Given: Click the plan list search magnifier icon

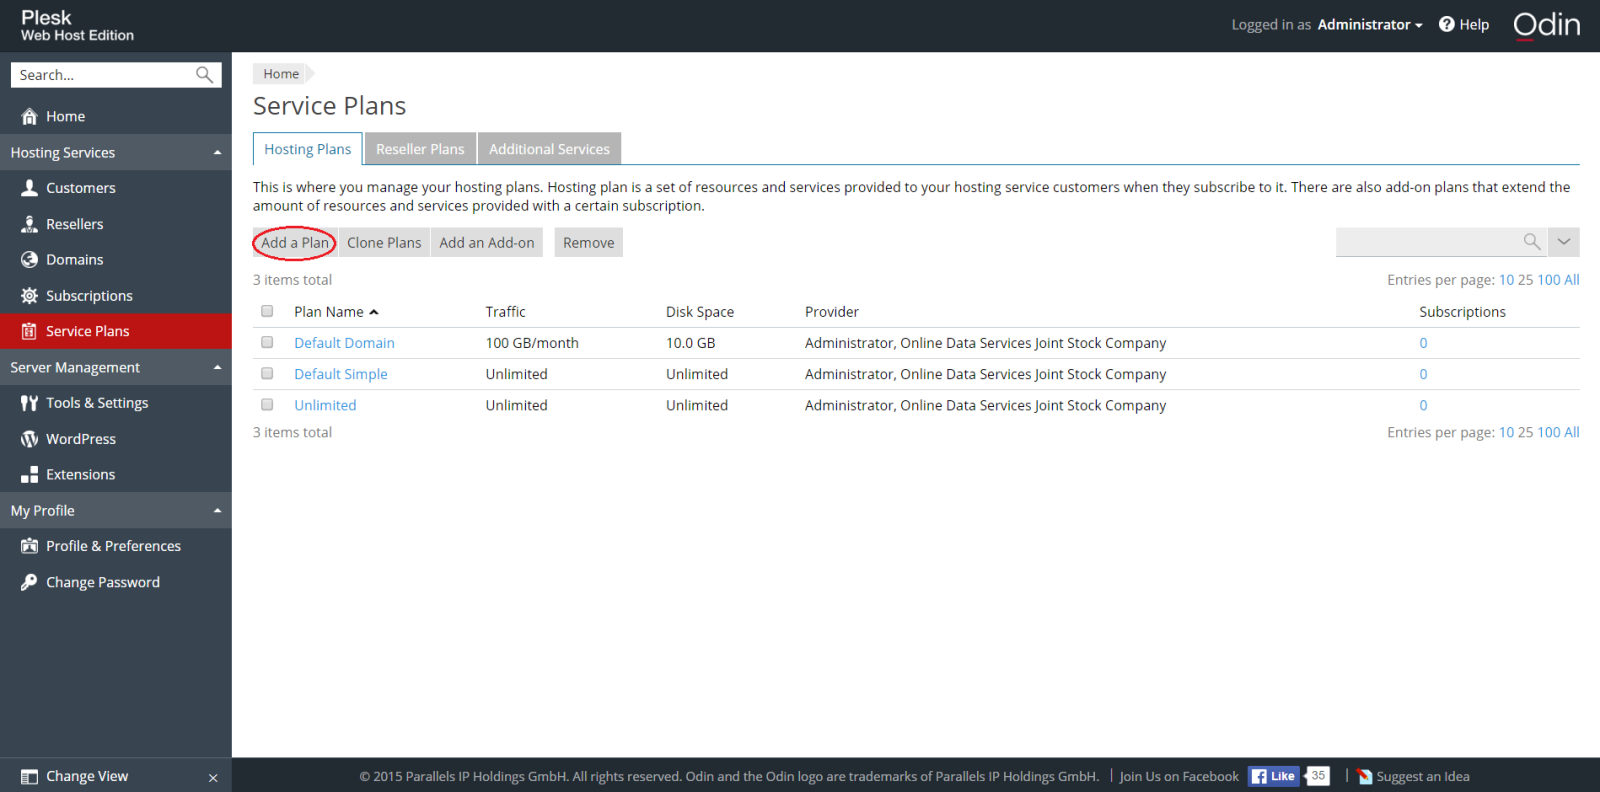Looking at the screenshot, I should (x=1531, y=242).
